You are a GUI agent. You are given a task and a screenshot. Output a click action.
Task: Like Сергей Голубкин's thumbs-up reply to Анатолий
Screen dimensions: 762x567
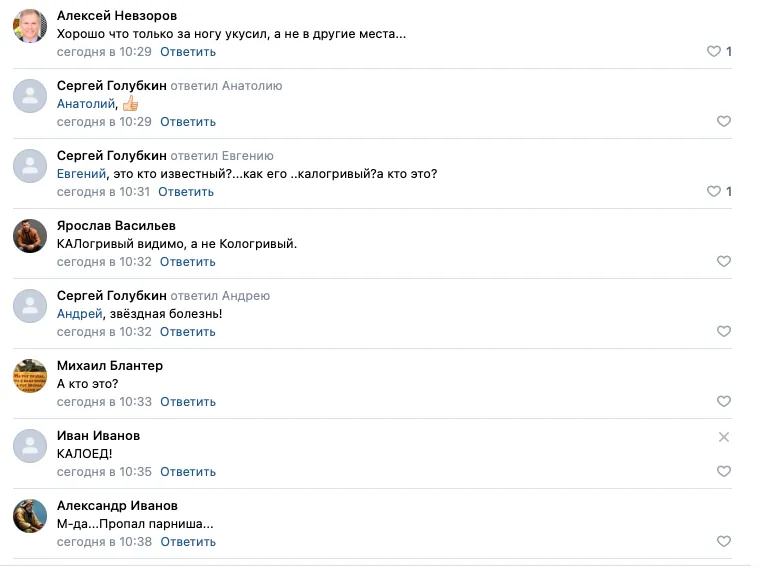pyautogui.click(x=724, y=121)
